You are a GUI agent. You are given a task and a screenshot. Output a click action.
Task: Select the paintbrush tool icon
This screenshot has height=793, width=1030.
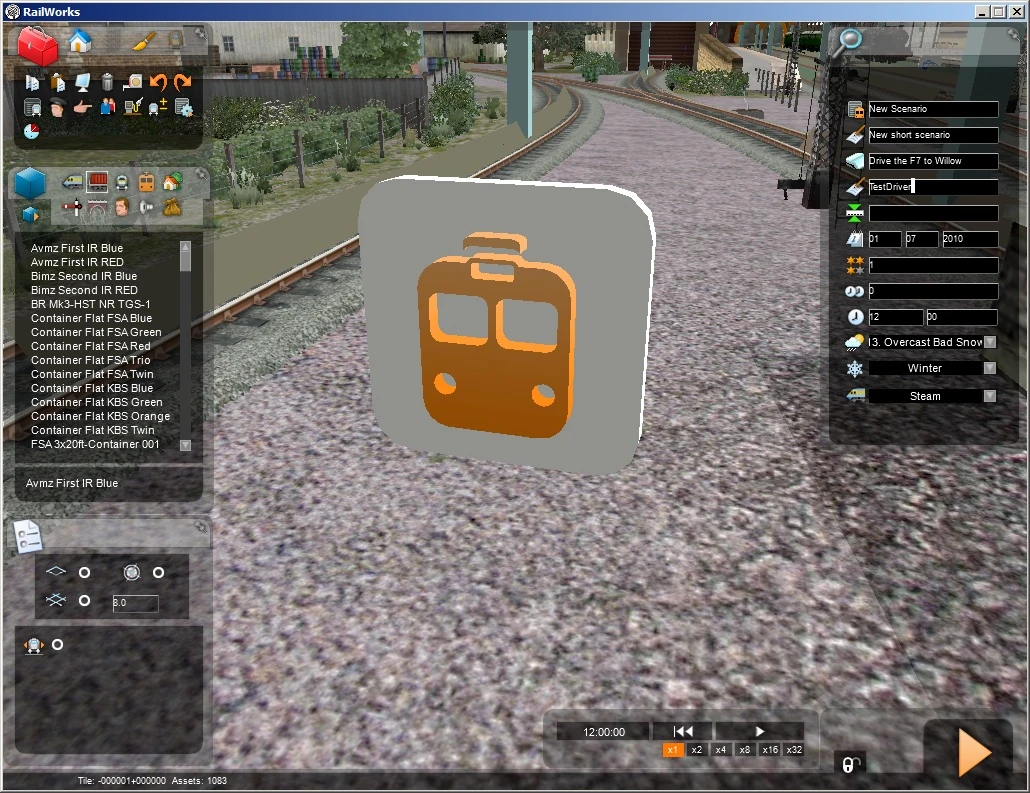pos(144,41)
